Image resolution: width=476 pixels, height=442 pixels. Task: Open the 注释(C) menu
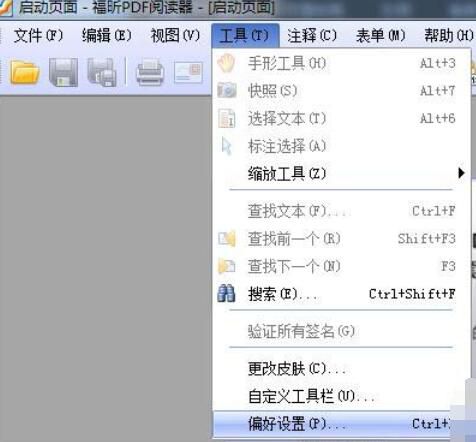(x=312, y=35)
